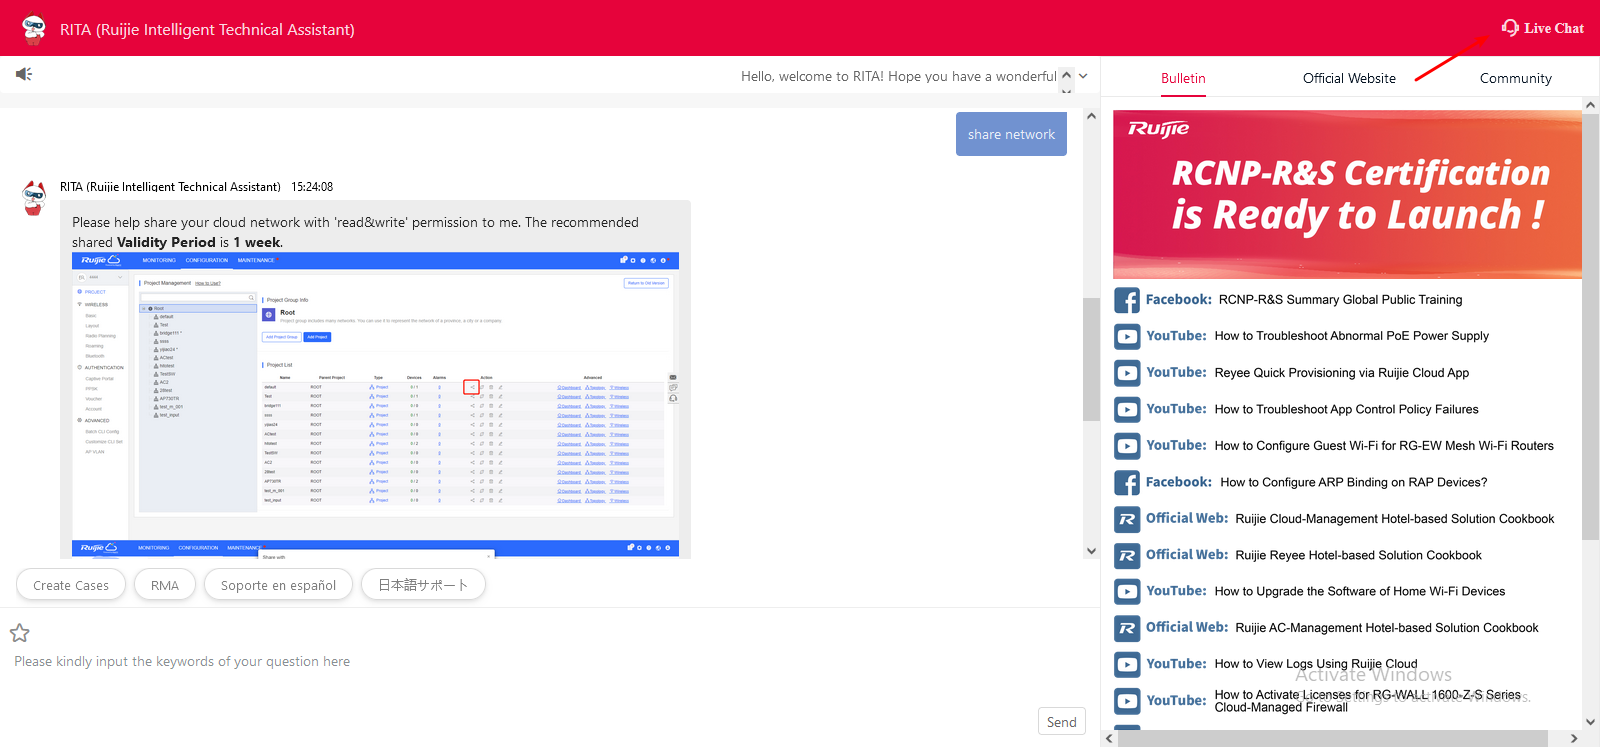Click the bulletin panel scroll up arrow
The height and width of the screenshot is (747, 1600).
pos(1590,105)
